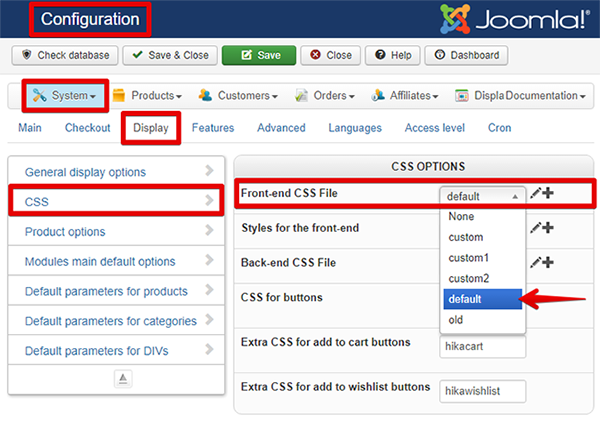Click the Orders document icon
The image size is (600, 422).
pyautogui.click(x=301, y=95)
